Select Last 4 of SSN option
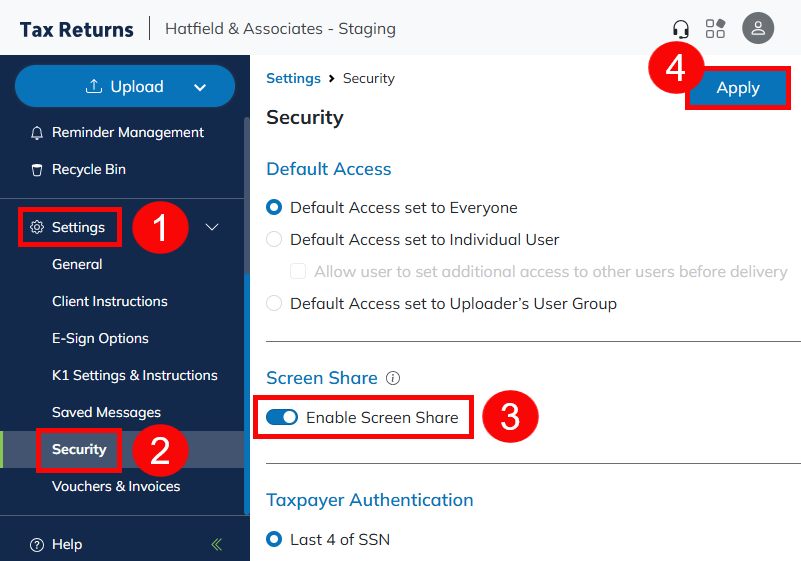Image resolution: width=801 pixels, height=561 pixels. click(x=274, y=540)
